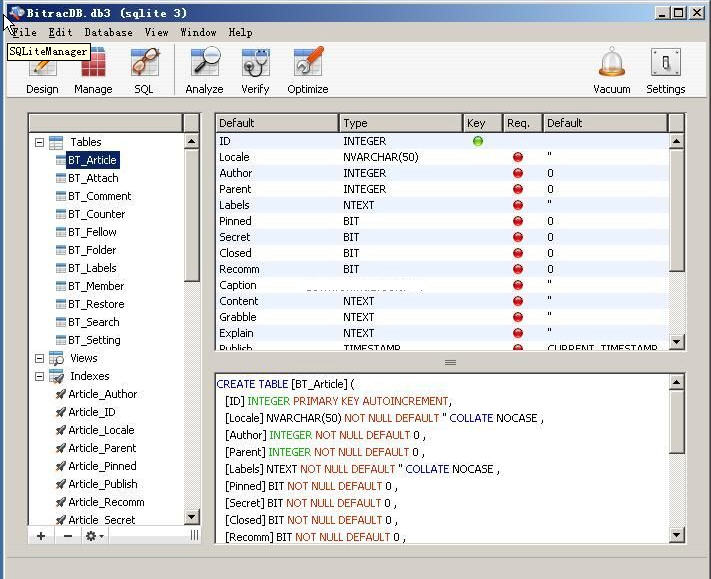Viewport: 711px width, 579px height.
Task: Select the BT_Member table
Action: coord(96,286)
